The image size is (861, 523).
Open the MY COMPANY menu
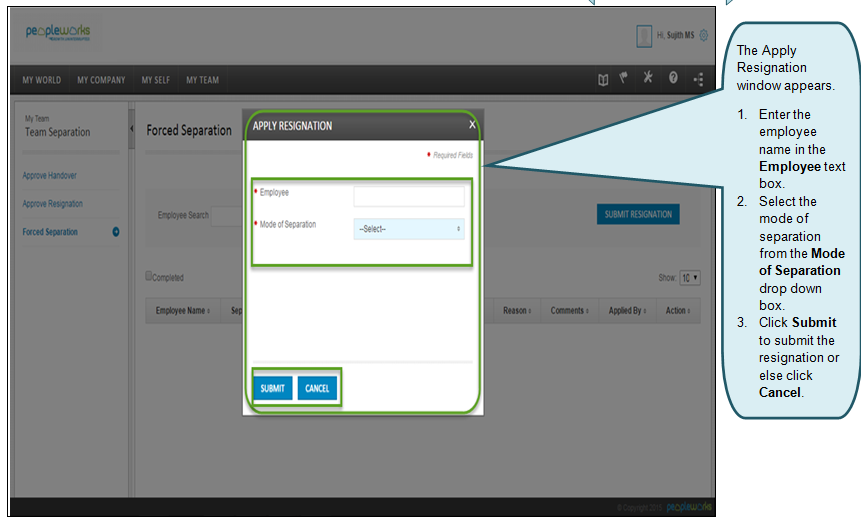tap(101, 80)
